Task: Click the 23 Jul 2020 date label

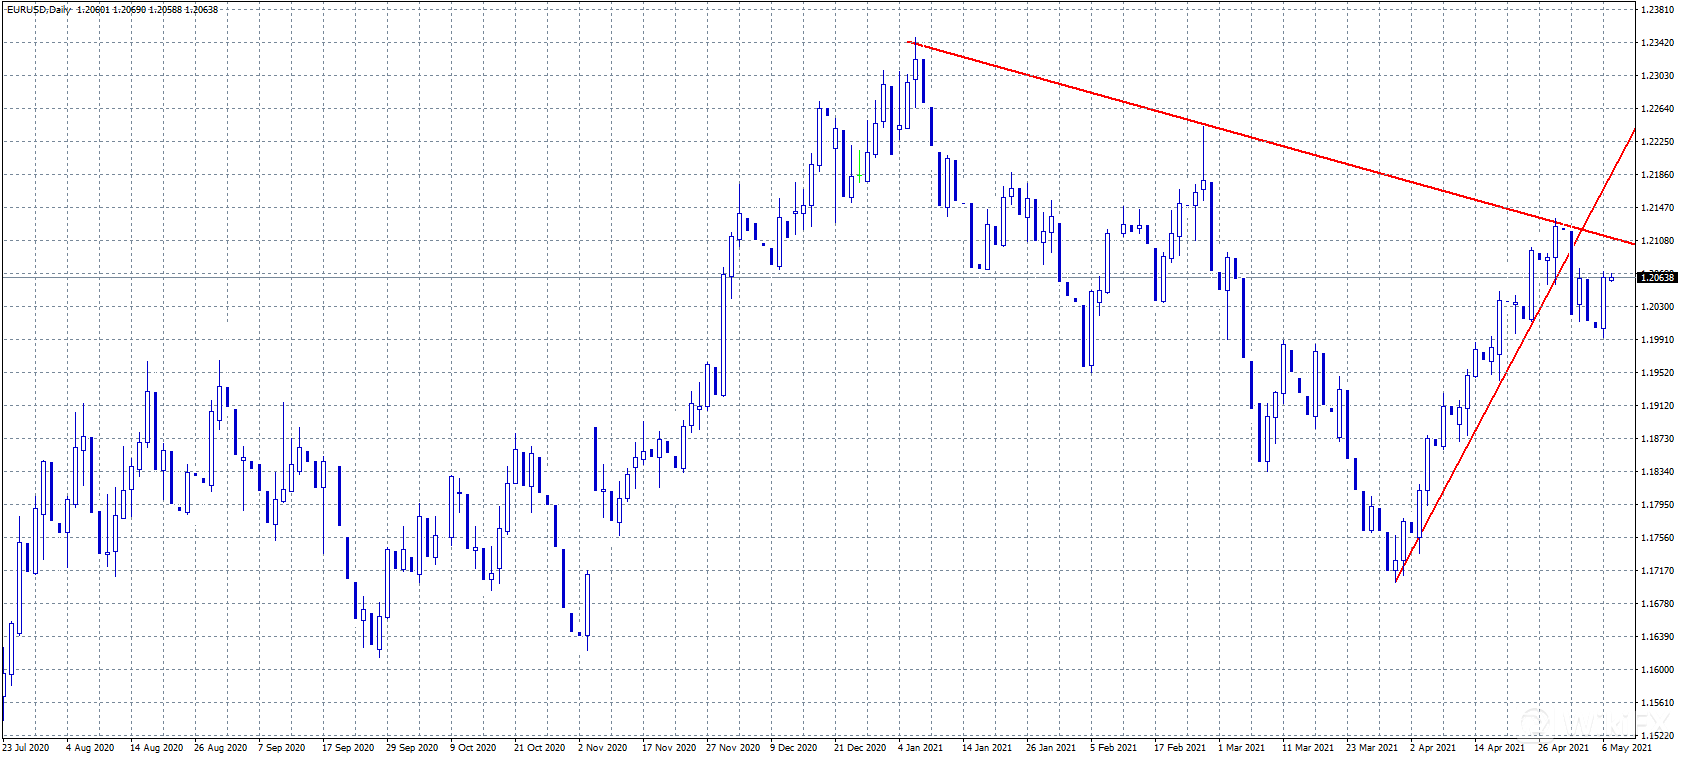Action: pos(26,747)
